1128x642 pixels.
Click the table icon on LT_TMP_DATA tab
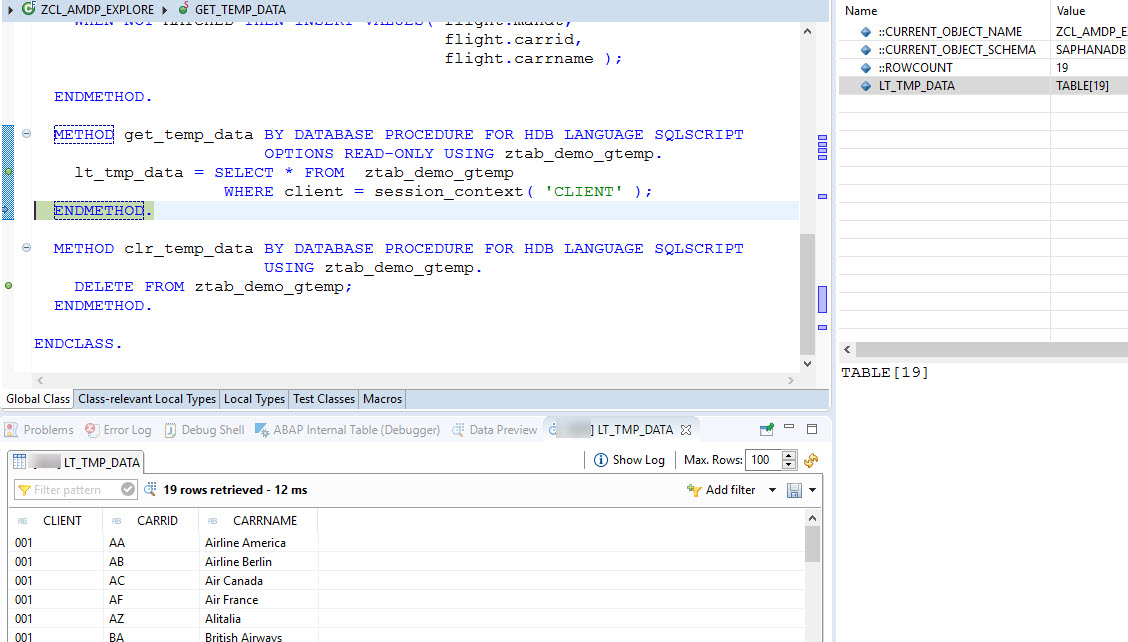pos(19,463)
